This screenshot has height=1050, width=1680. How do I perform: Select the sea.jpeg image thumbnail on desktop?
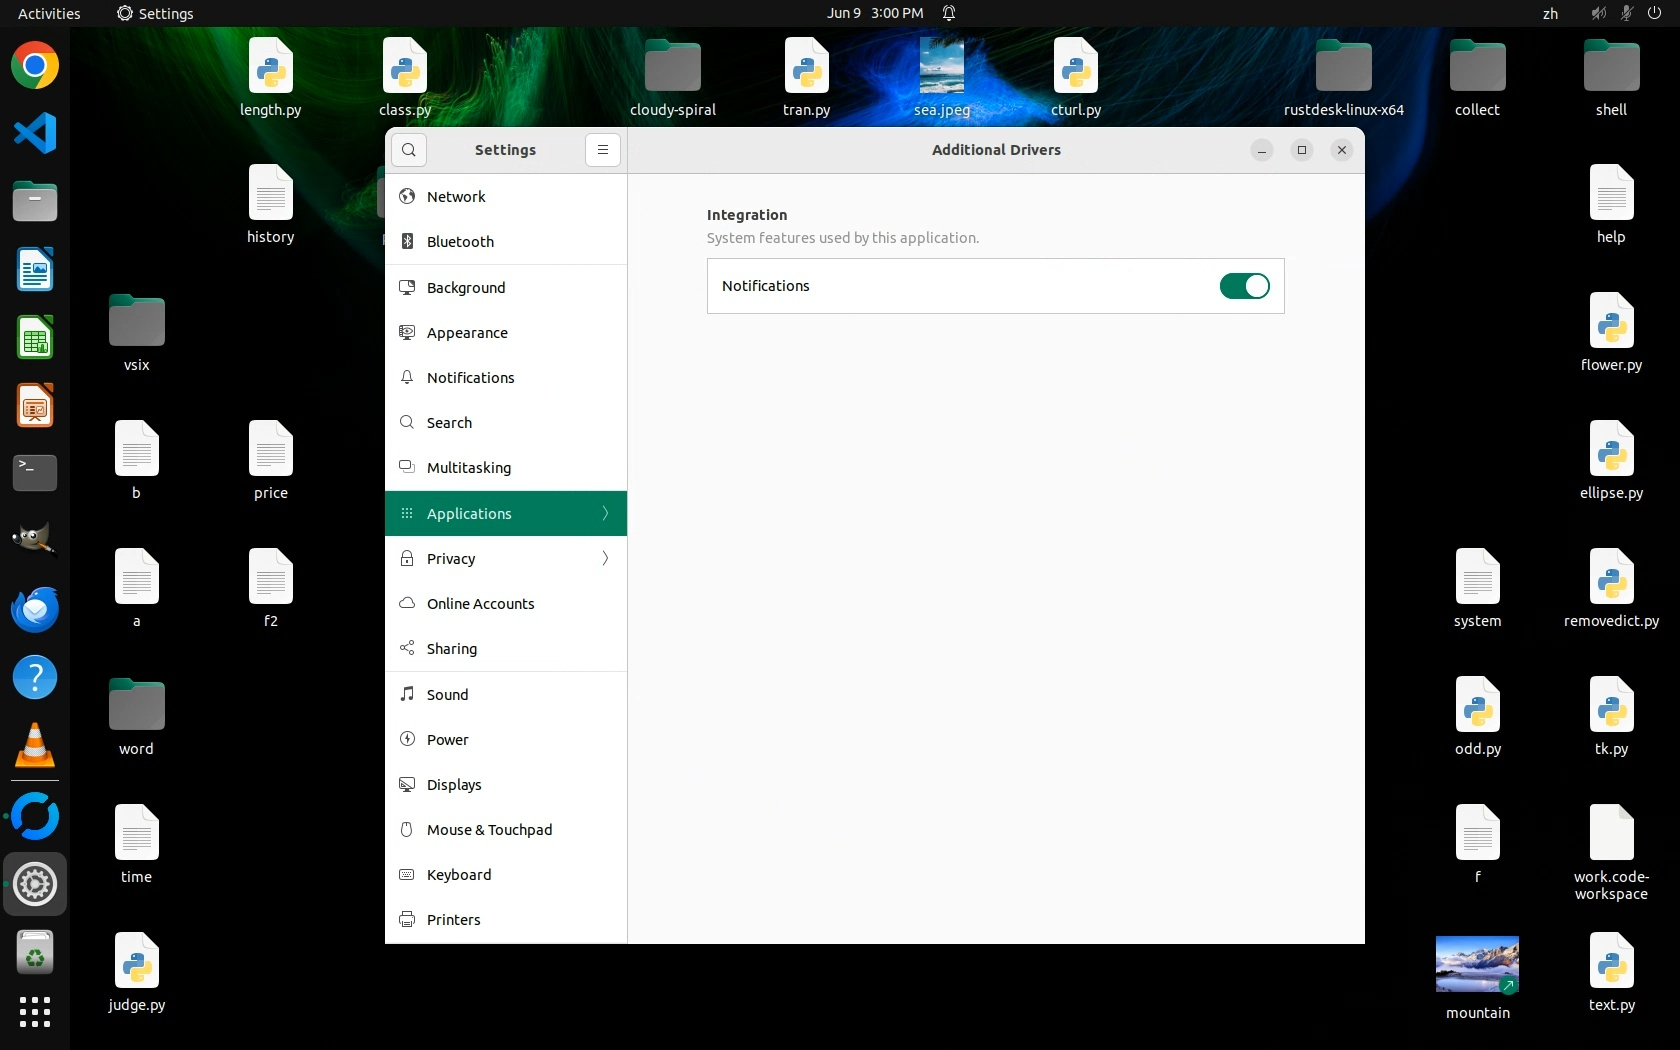pos(941,66)
